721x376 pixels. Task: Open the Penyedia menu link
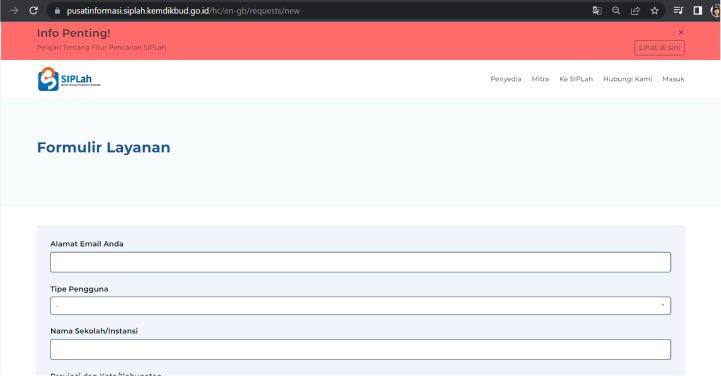pos(506,79)
